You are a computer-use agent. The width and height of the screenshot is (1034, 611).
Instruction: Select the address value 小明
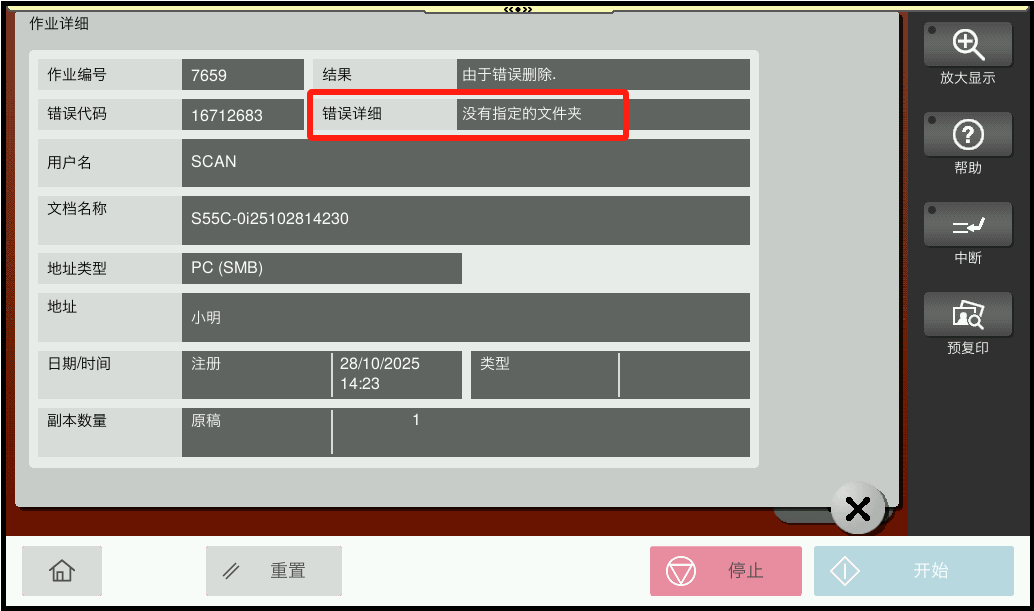(x=465, y=317)
